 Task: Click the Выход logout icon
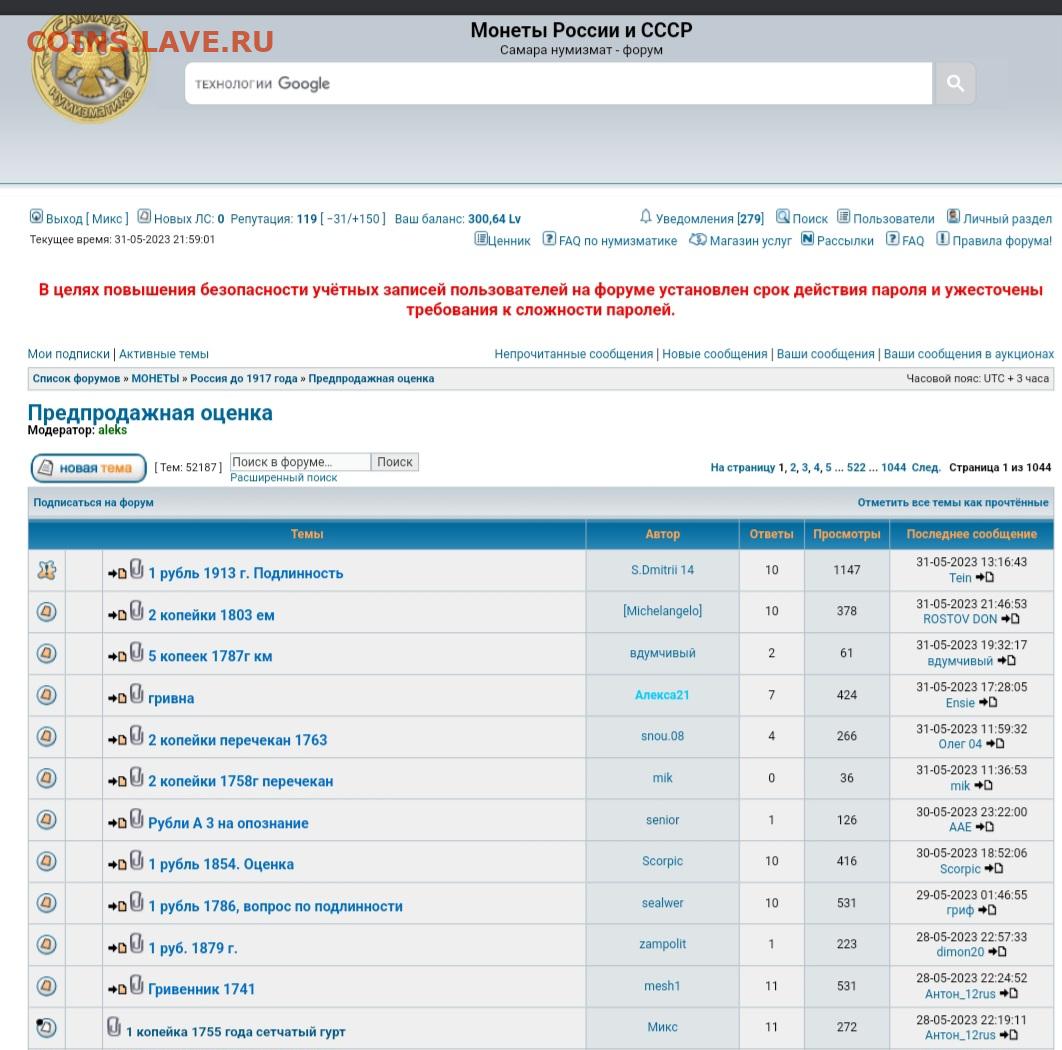(37, 217)
